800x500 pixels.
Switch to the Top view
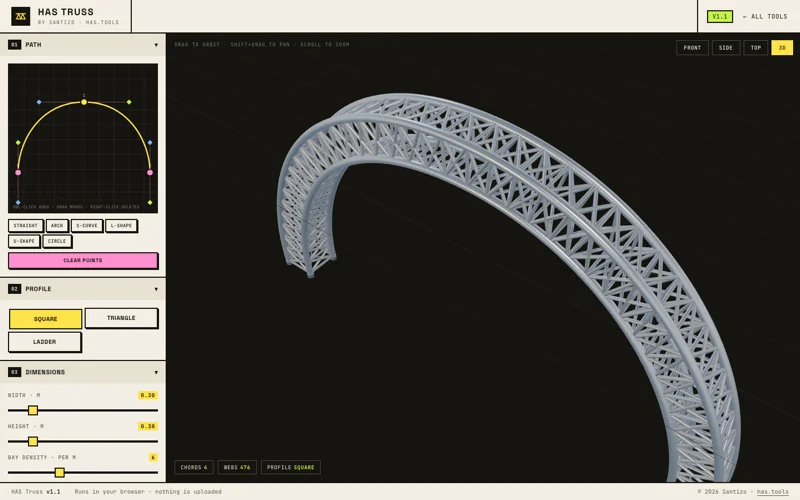[x=756, y=48]
